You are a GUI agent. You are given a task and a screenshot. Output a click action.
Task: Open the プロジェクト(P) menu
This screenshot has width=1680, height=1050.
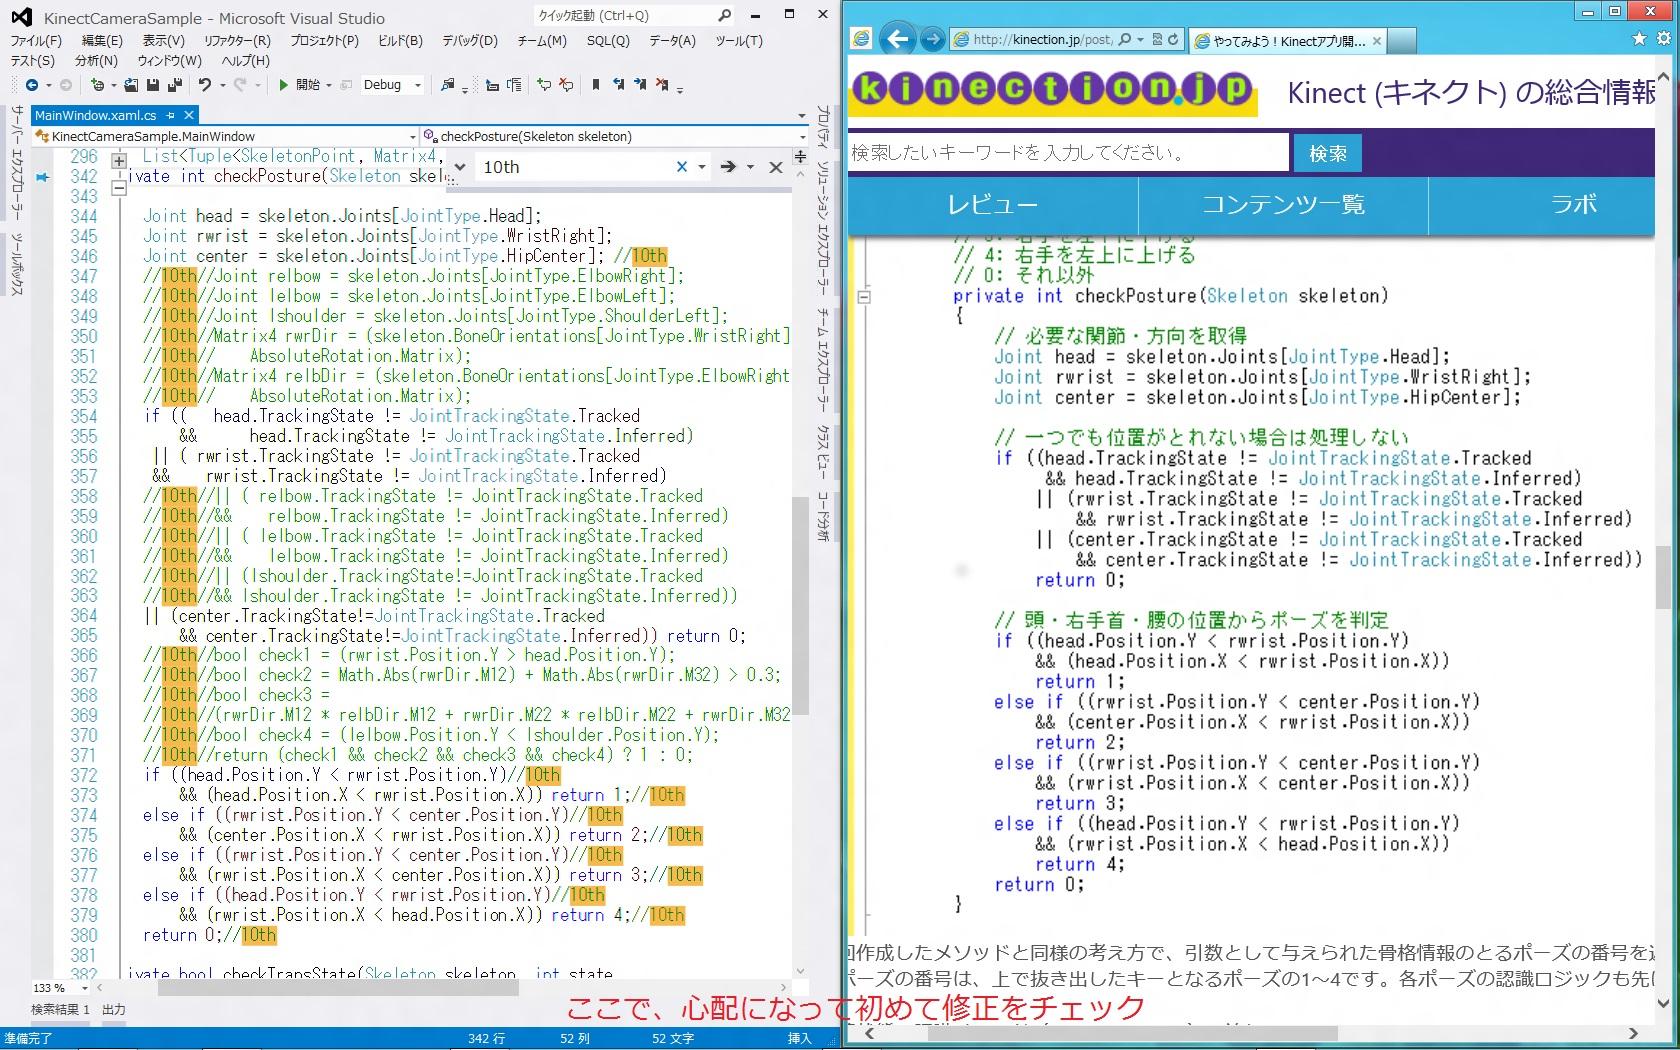click(x=324, y=41)
